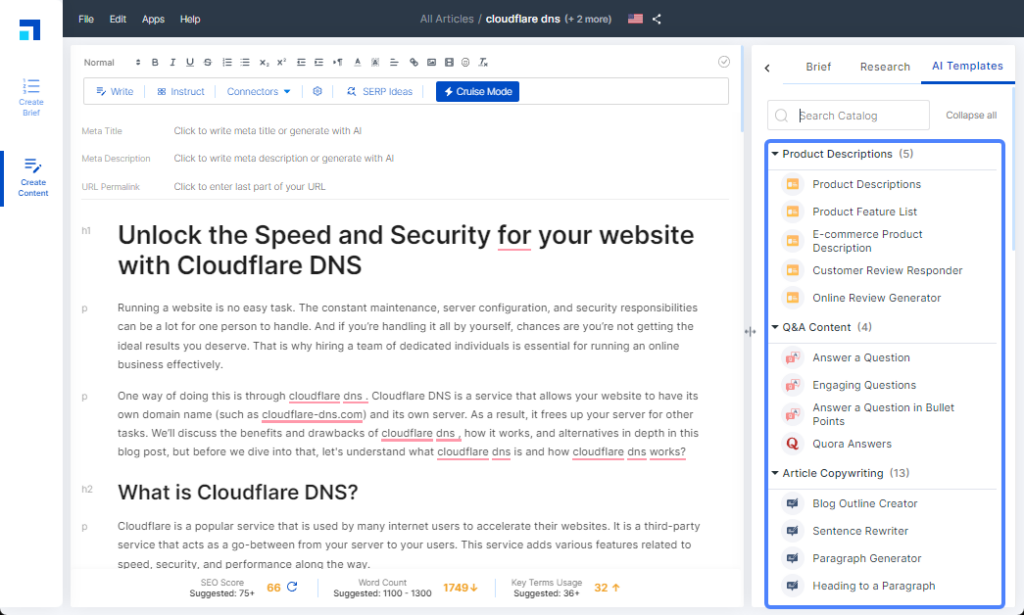Viewport: 1024px width, 615px height.
Task: Insert a bulleted list
Action: pyautogui.click(x=245, y=63)
